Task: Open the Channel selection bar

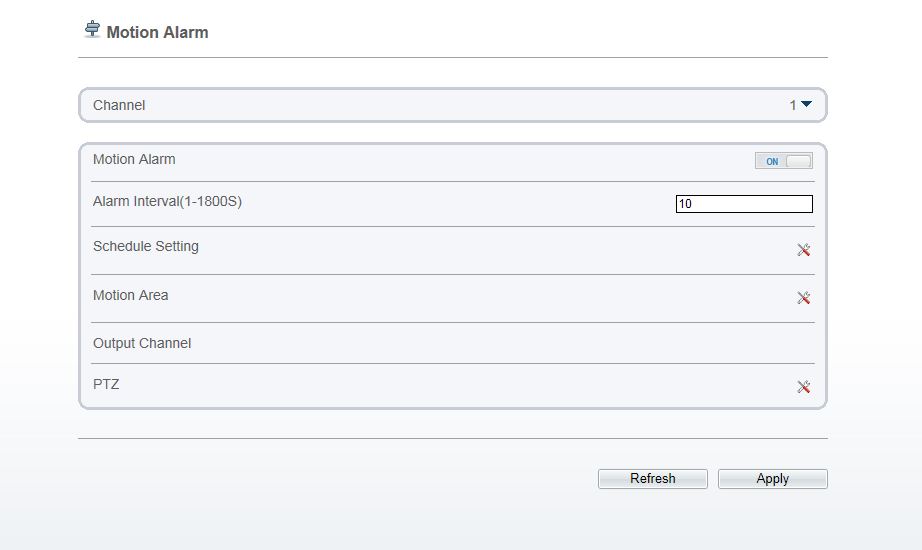Action: [453, 105]
